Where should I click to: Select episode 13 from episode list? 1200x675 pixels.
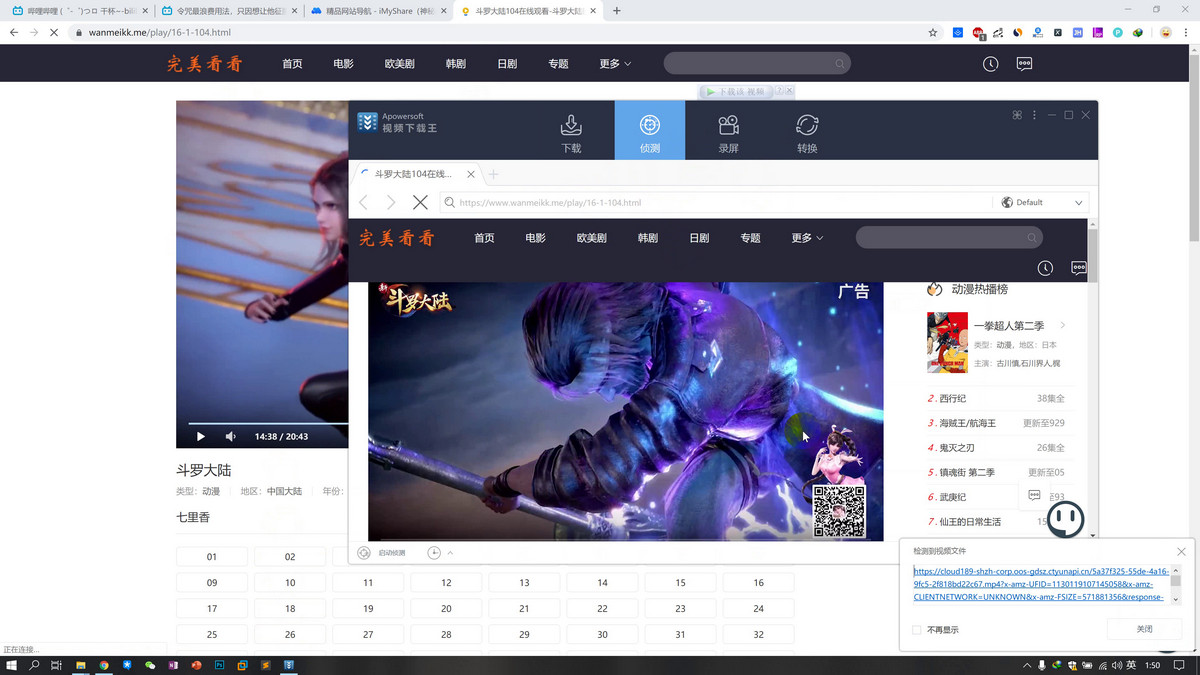(x=524, y=582)
